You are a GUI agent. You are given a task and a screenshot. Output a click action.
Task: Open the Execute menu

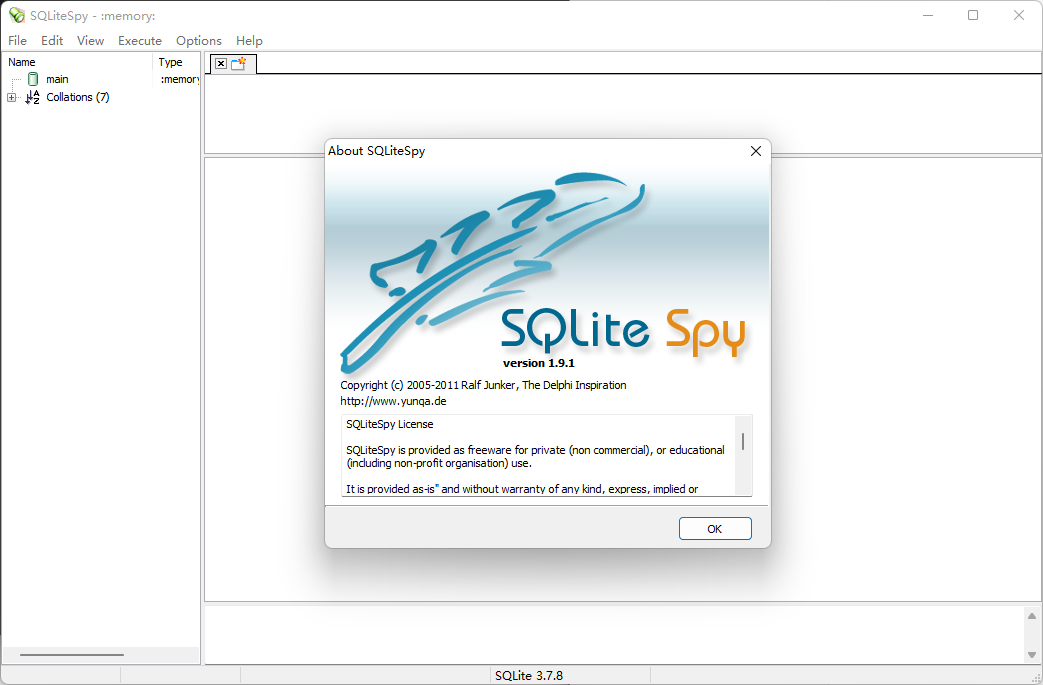click(x=140, y=41)
